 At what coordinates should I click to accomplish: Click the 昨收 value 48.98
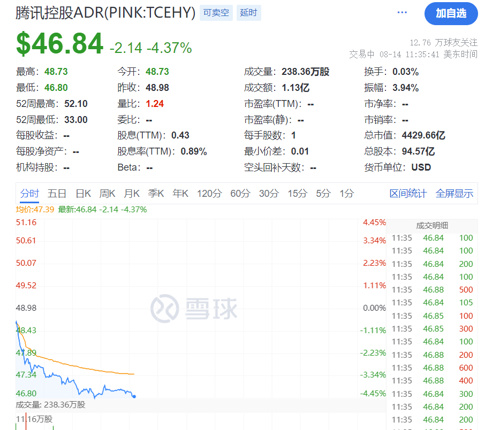(x=157, y=88)
